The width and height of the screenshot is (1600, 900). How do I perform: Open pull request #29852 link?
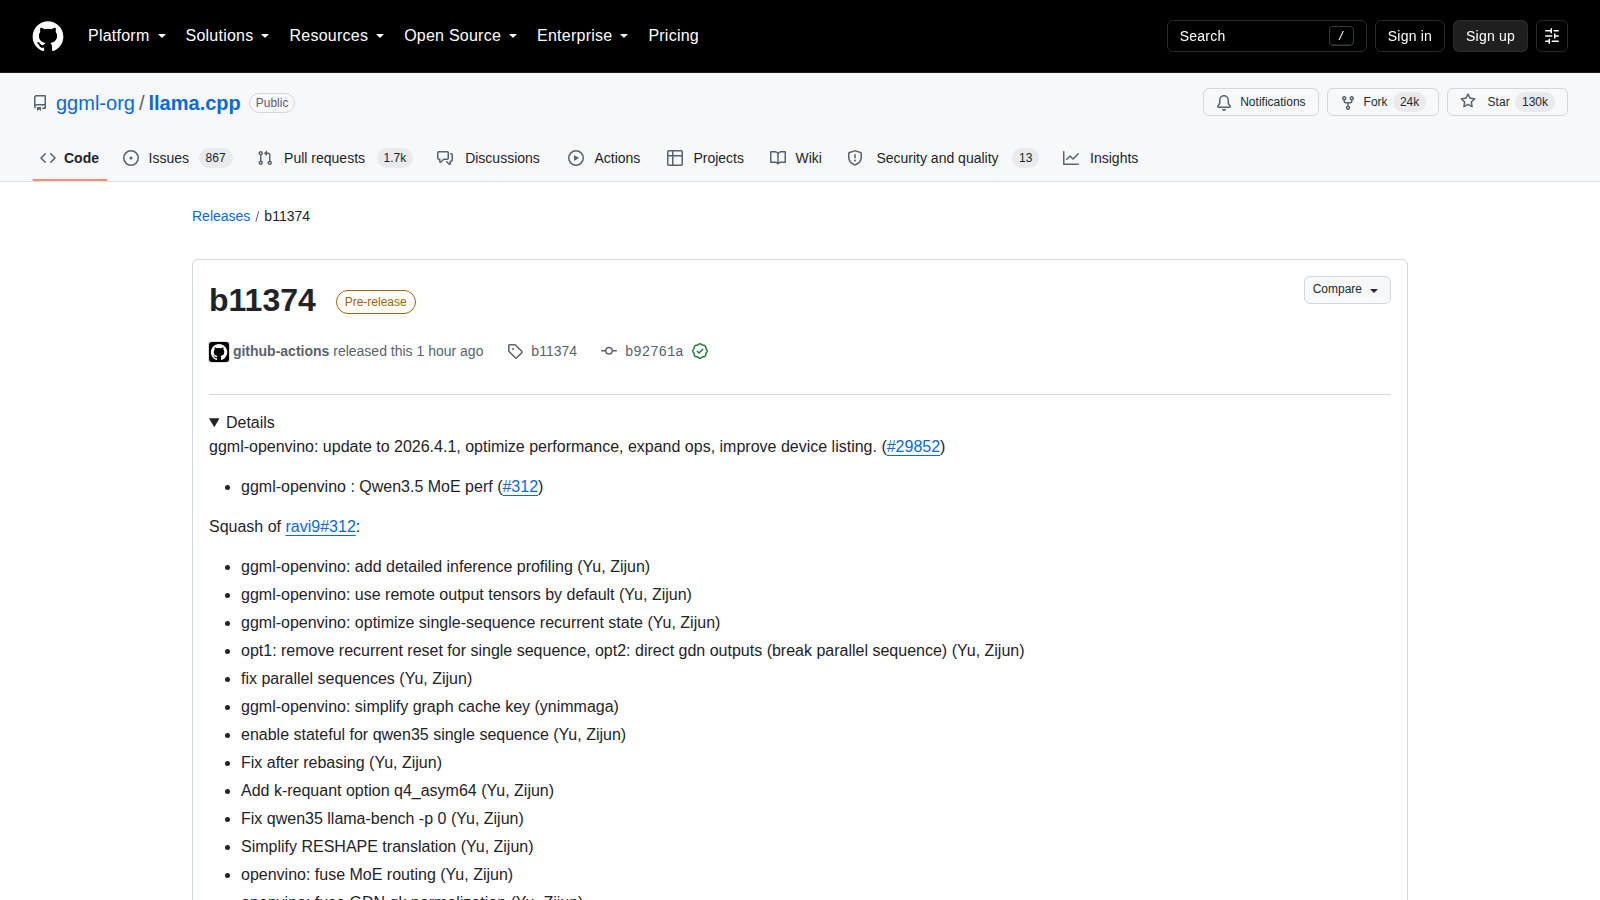tap(913, 447)
